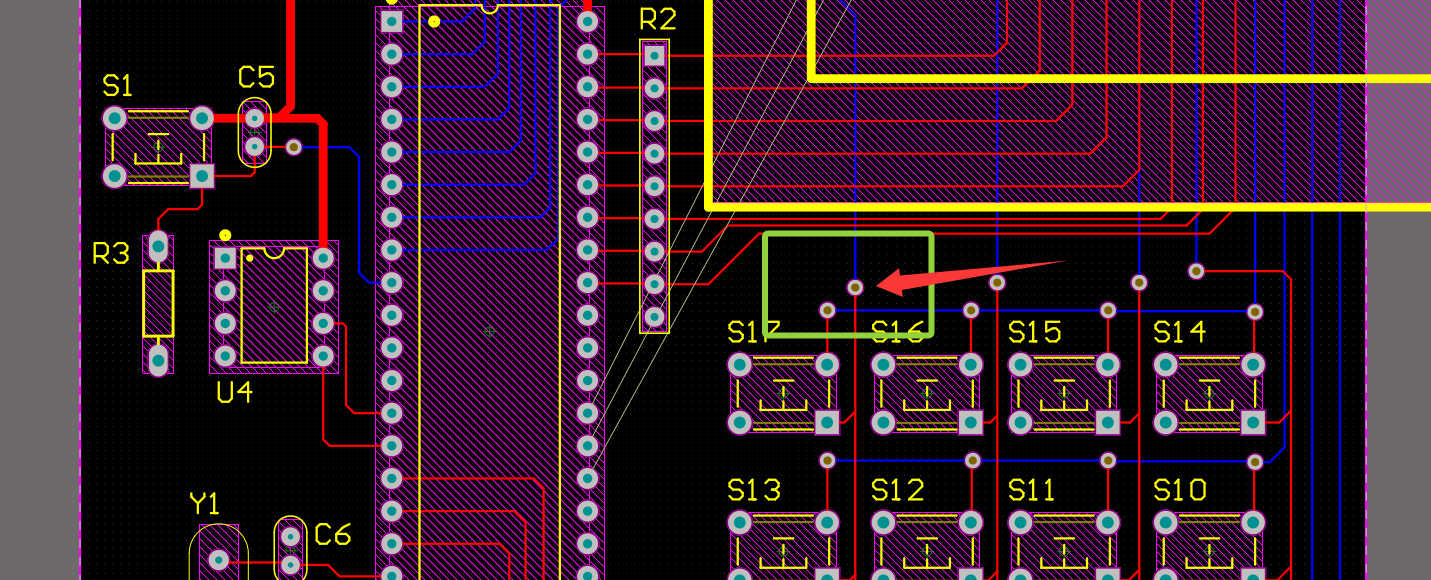Click the bottom pad of capacitor C5

(x=255, y=147)
